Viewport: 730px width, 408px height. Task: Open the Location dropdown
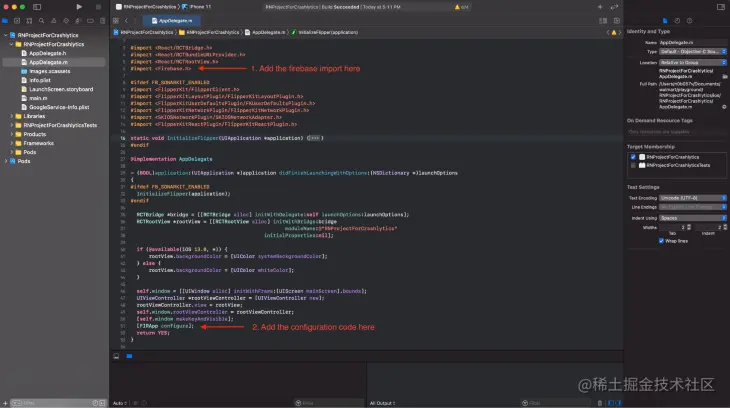pos(693,62)
